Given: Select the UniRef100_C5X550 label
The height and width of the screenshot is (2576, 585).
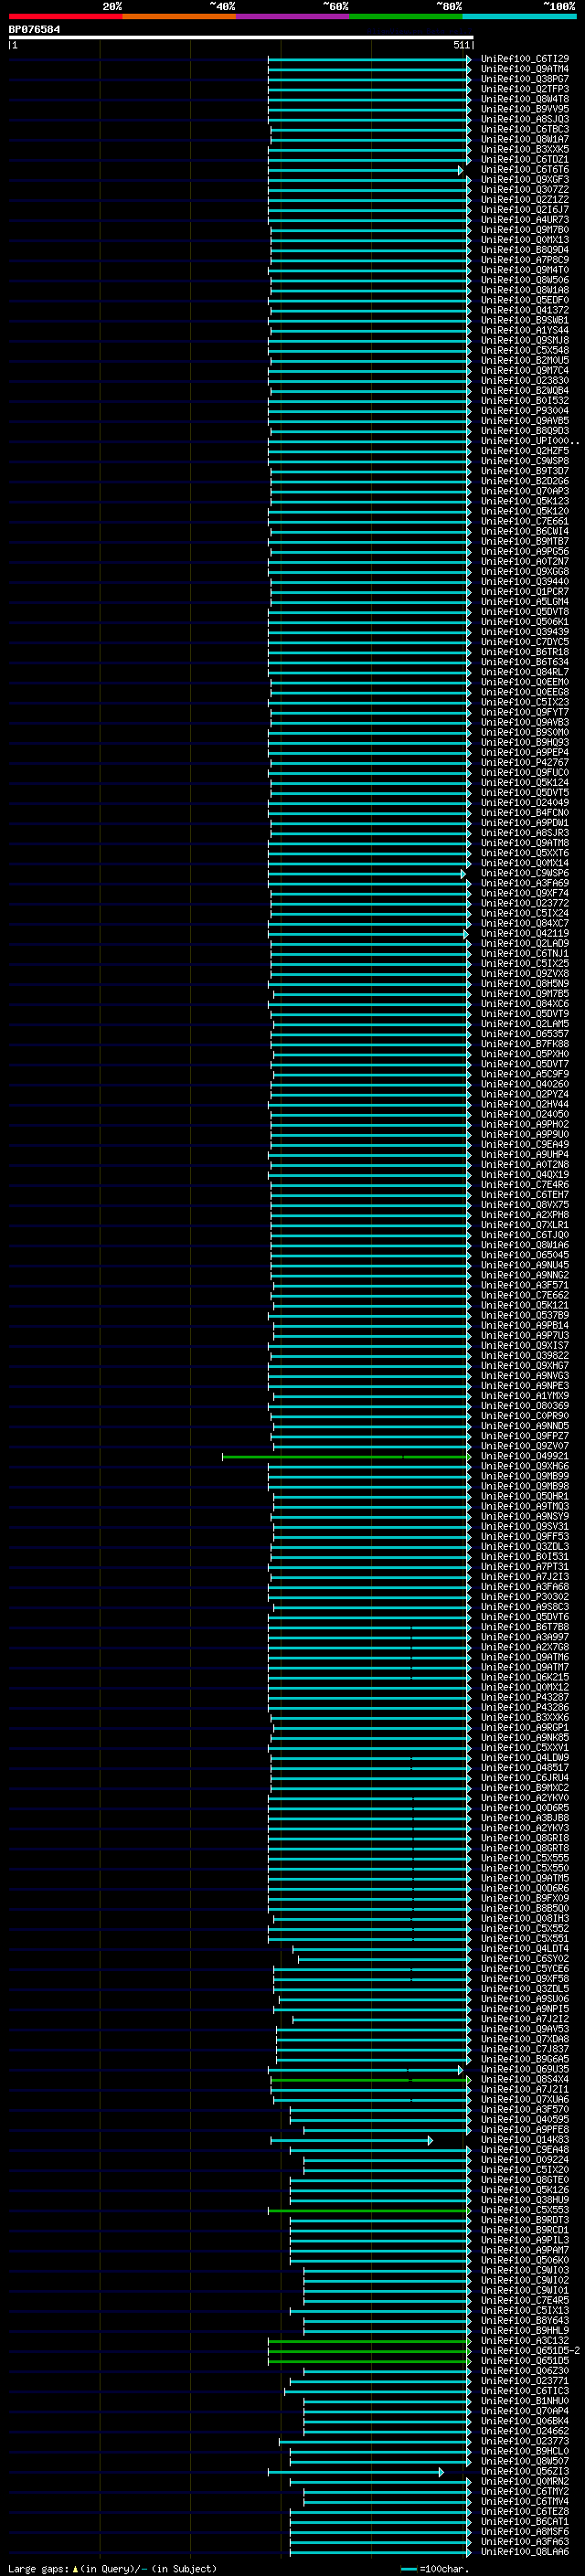Looking at the screenshot, I should click(x=525, y=1868).
